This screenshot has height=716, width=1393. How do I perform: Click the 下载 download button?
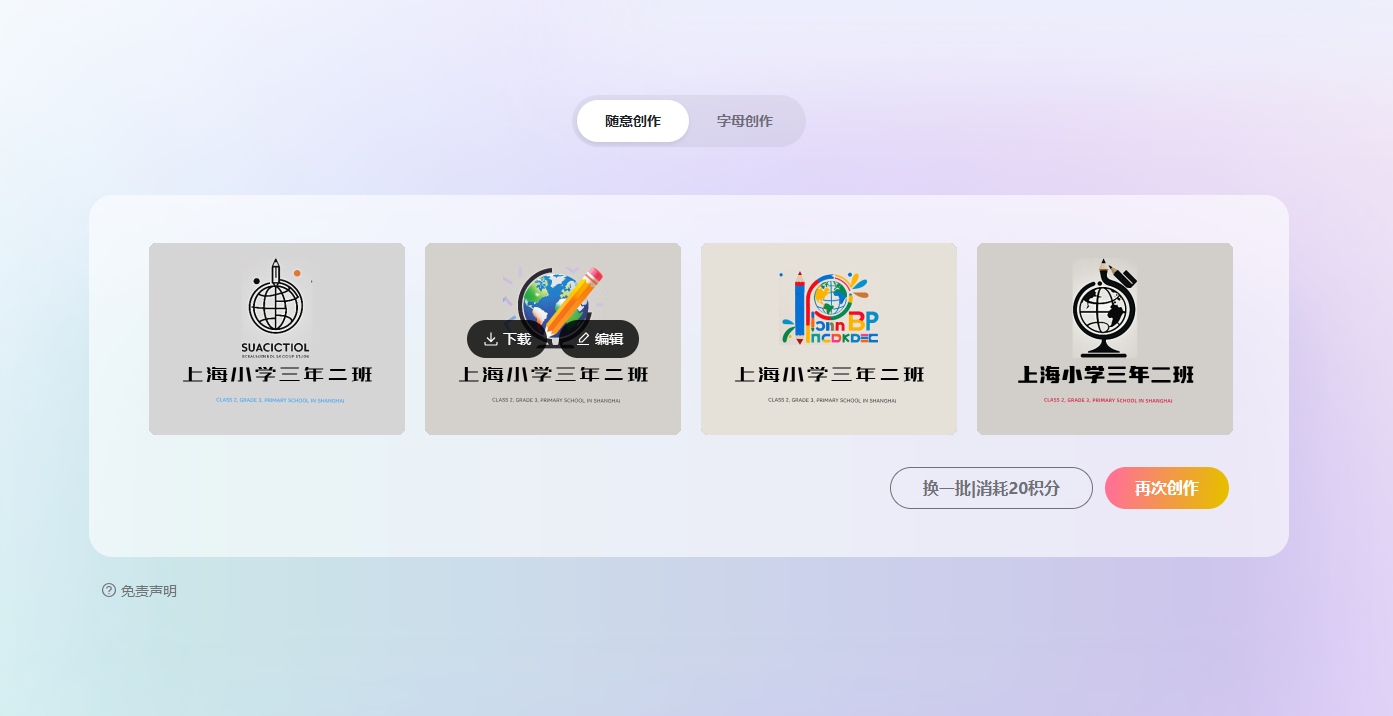[x=507, y=339]
